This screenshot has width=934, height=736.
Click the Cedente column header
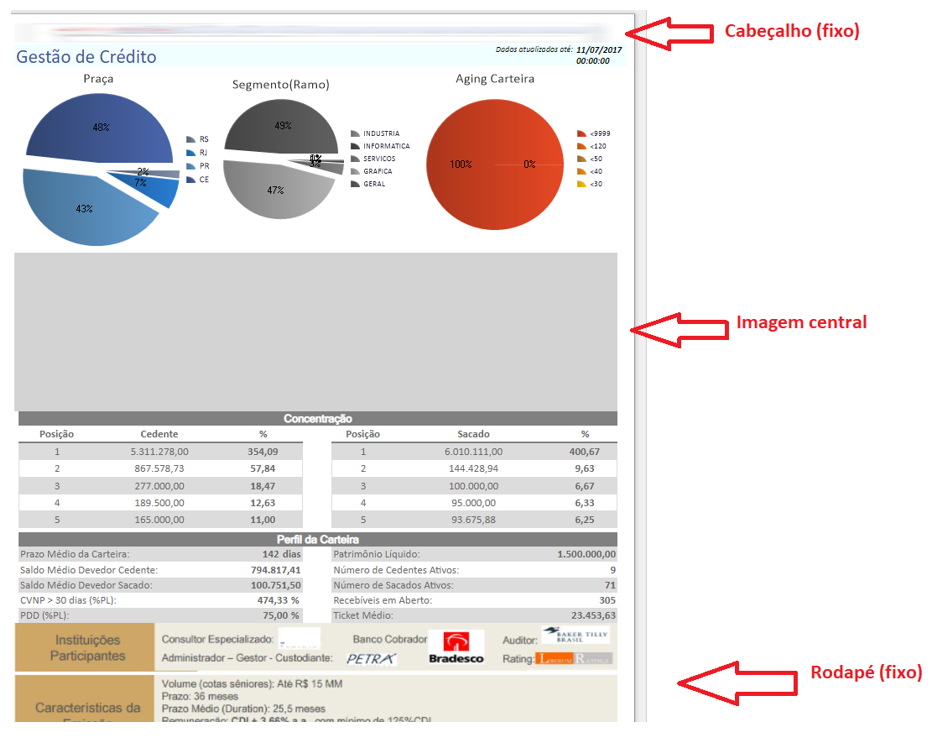[x=159, y=435]
